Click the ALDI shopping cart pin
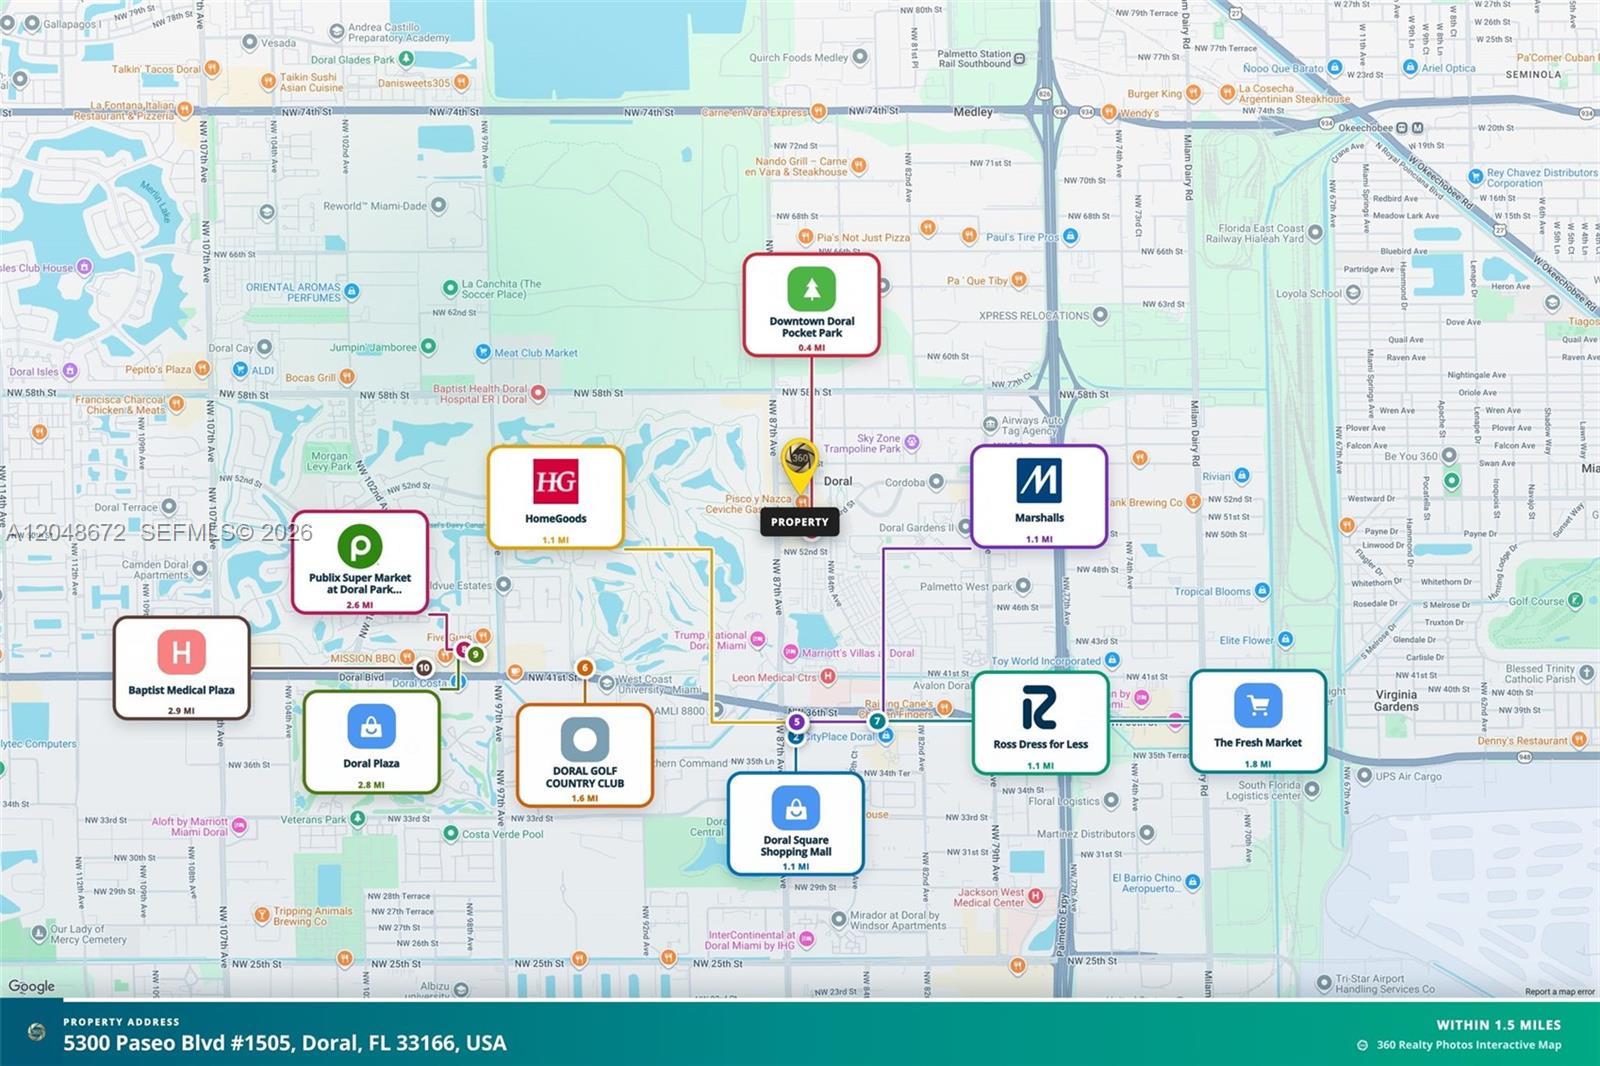The image size is (1600, 1066). tap(240, 369)
